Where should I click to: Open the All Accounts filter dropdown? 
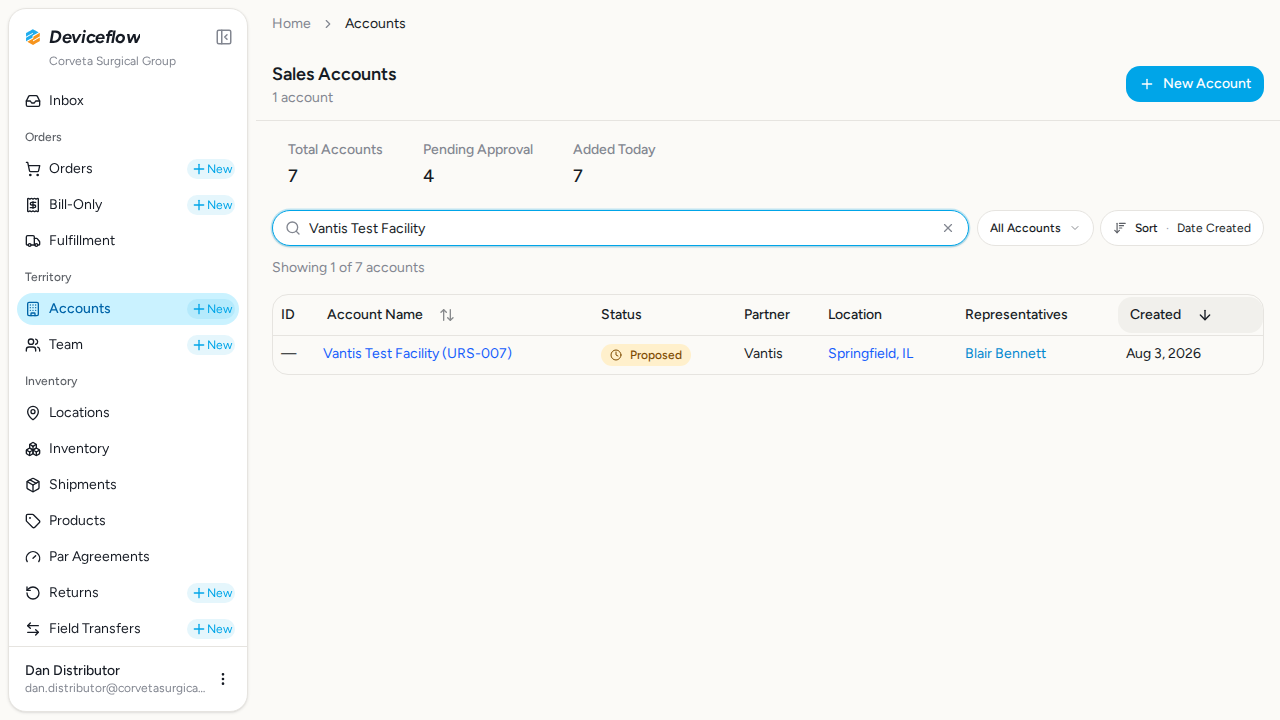1035,228
